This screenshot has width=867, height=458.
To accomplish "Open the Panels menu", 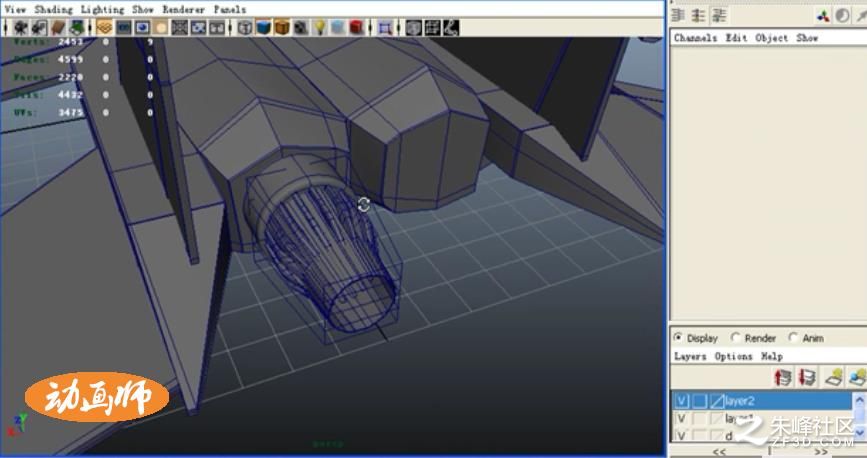I will pos(229,9).
